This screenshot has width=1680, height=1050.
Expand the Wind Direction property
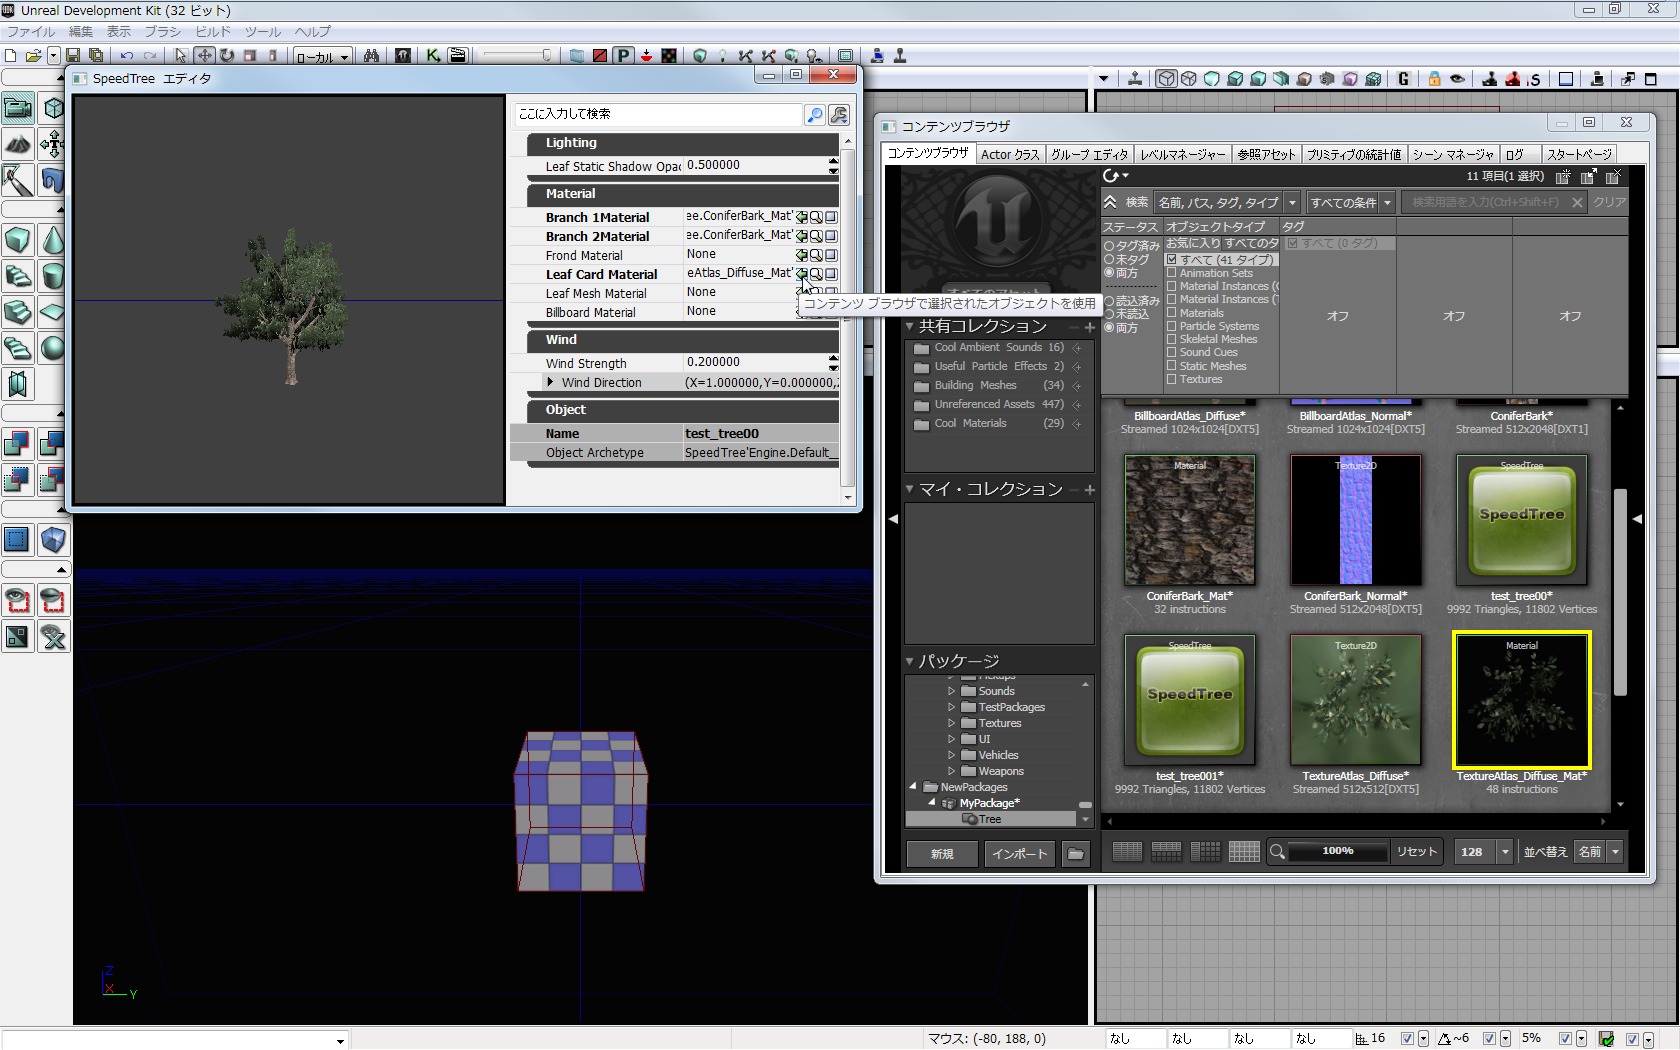click(x=550, y=382)
